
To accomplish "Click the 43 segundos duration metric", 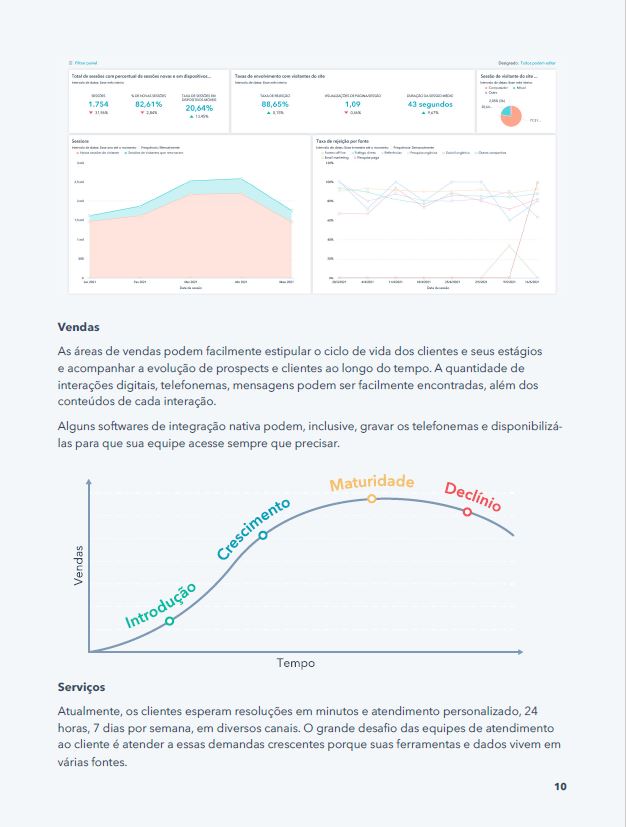I will pyautogui.click(x=431, y=104).
